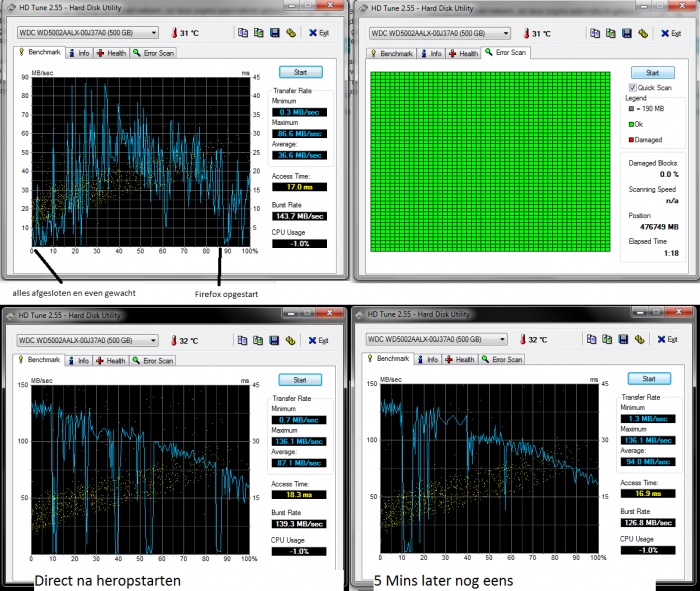
Task: Open options icon in bottom-left HD Tune window
Action: 290,341
